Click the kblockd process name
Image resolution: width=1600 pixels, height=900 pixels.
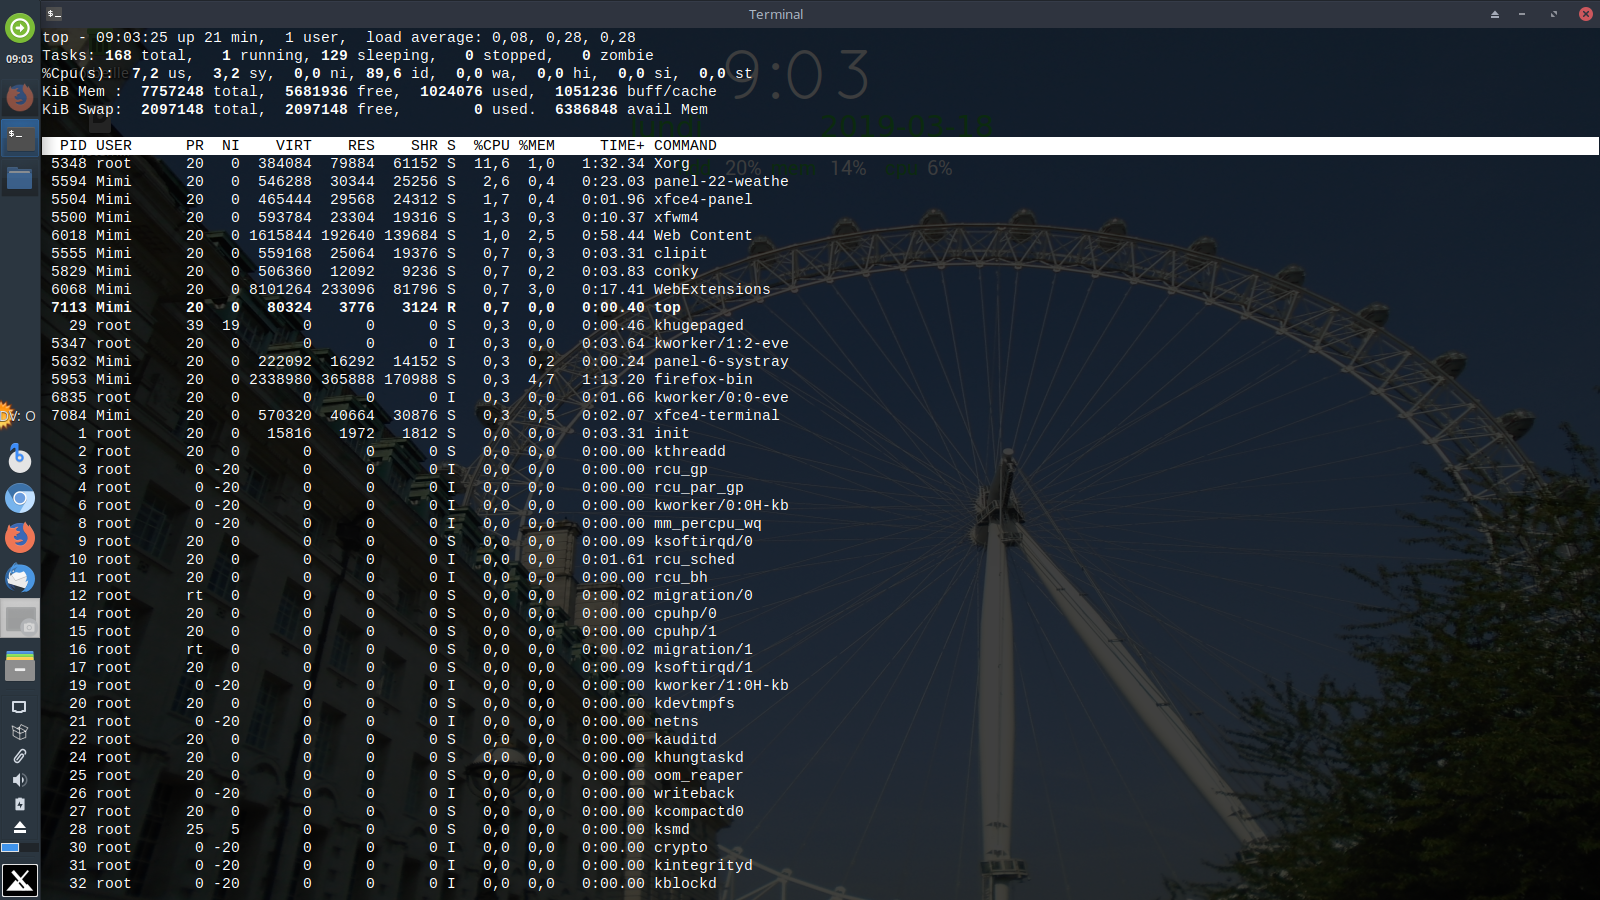pos(685,884)
